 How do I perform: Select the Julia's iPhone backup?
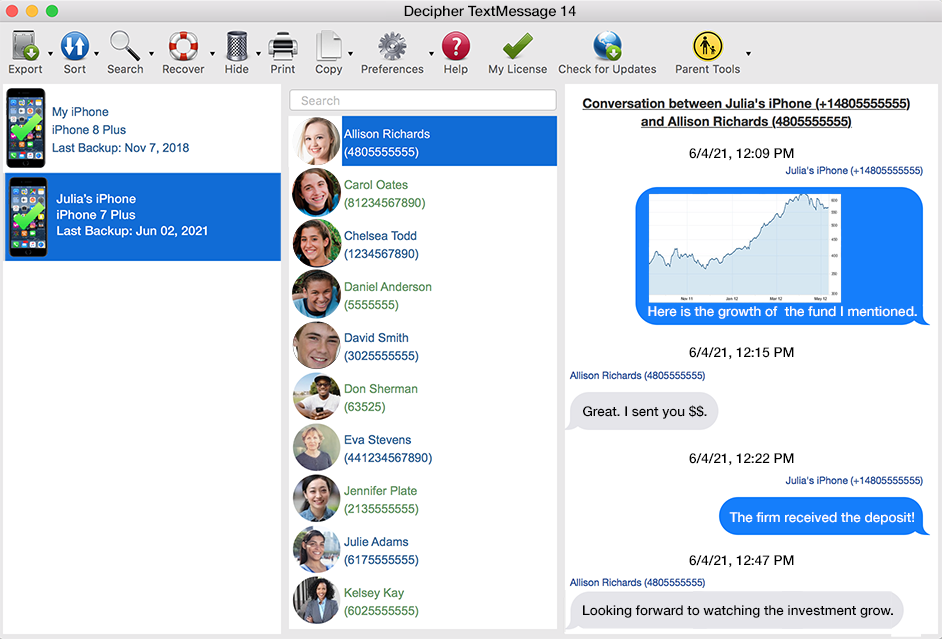[140, 216]
